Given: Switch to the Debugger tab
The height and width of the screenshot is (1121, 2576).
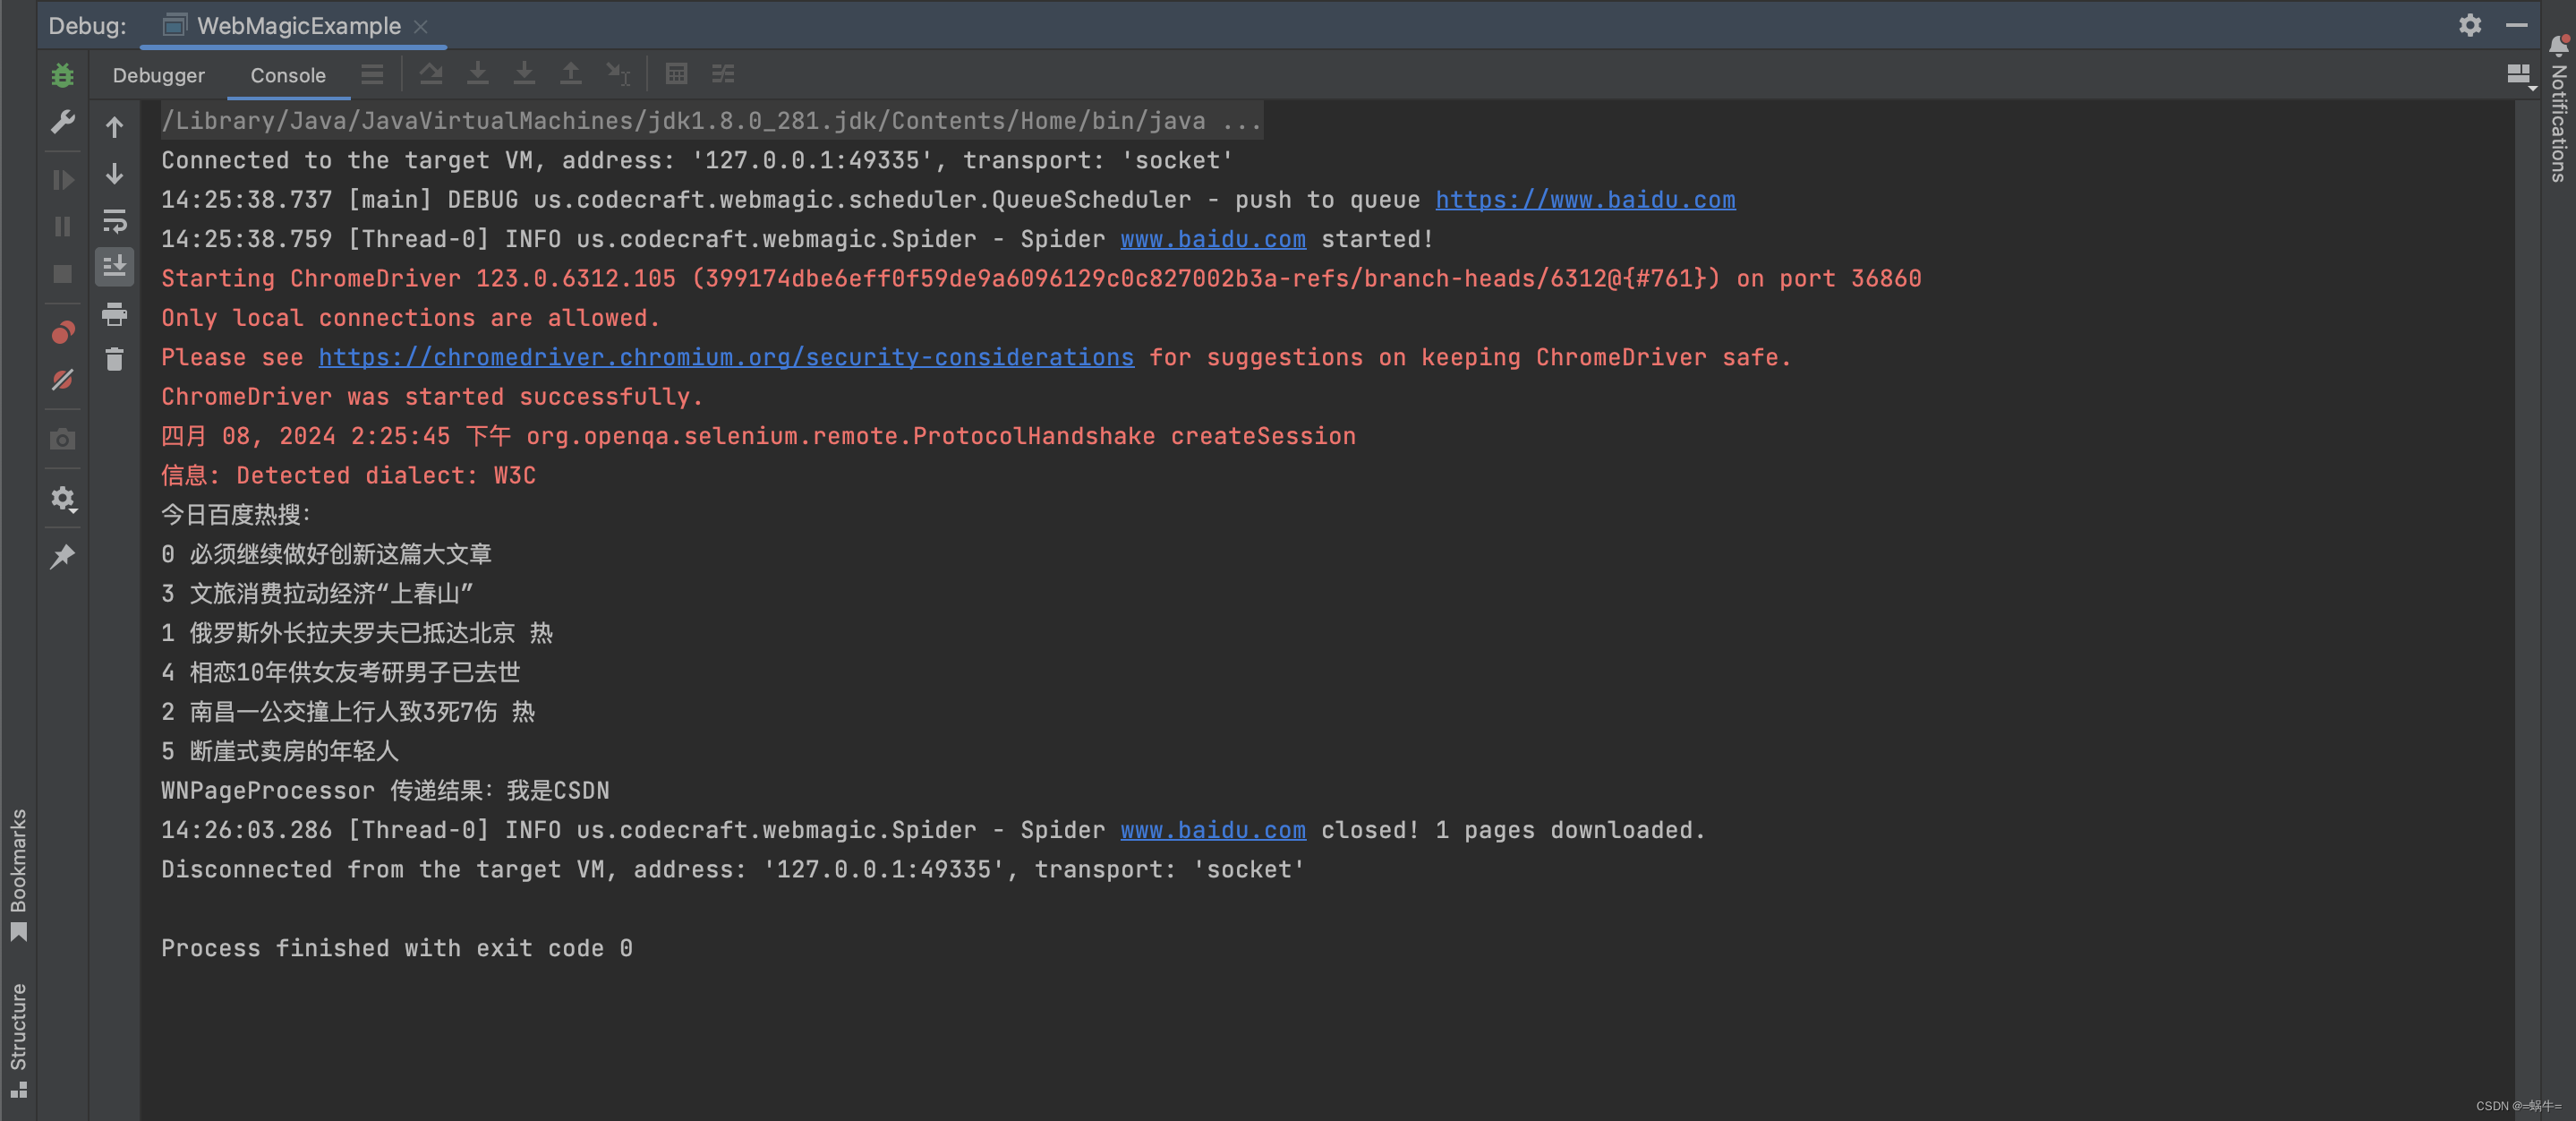Looking at the screenshot, I should 158,74.
